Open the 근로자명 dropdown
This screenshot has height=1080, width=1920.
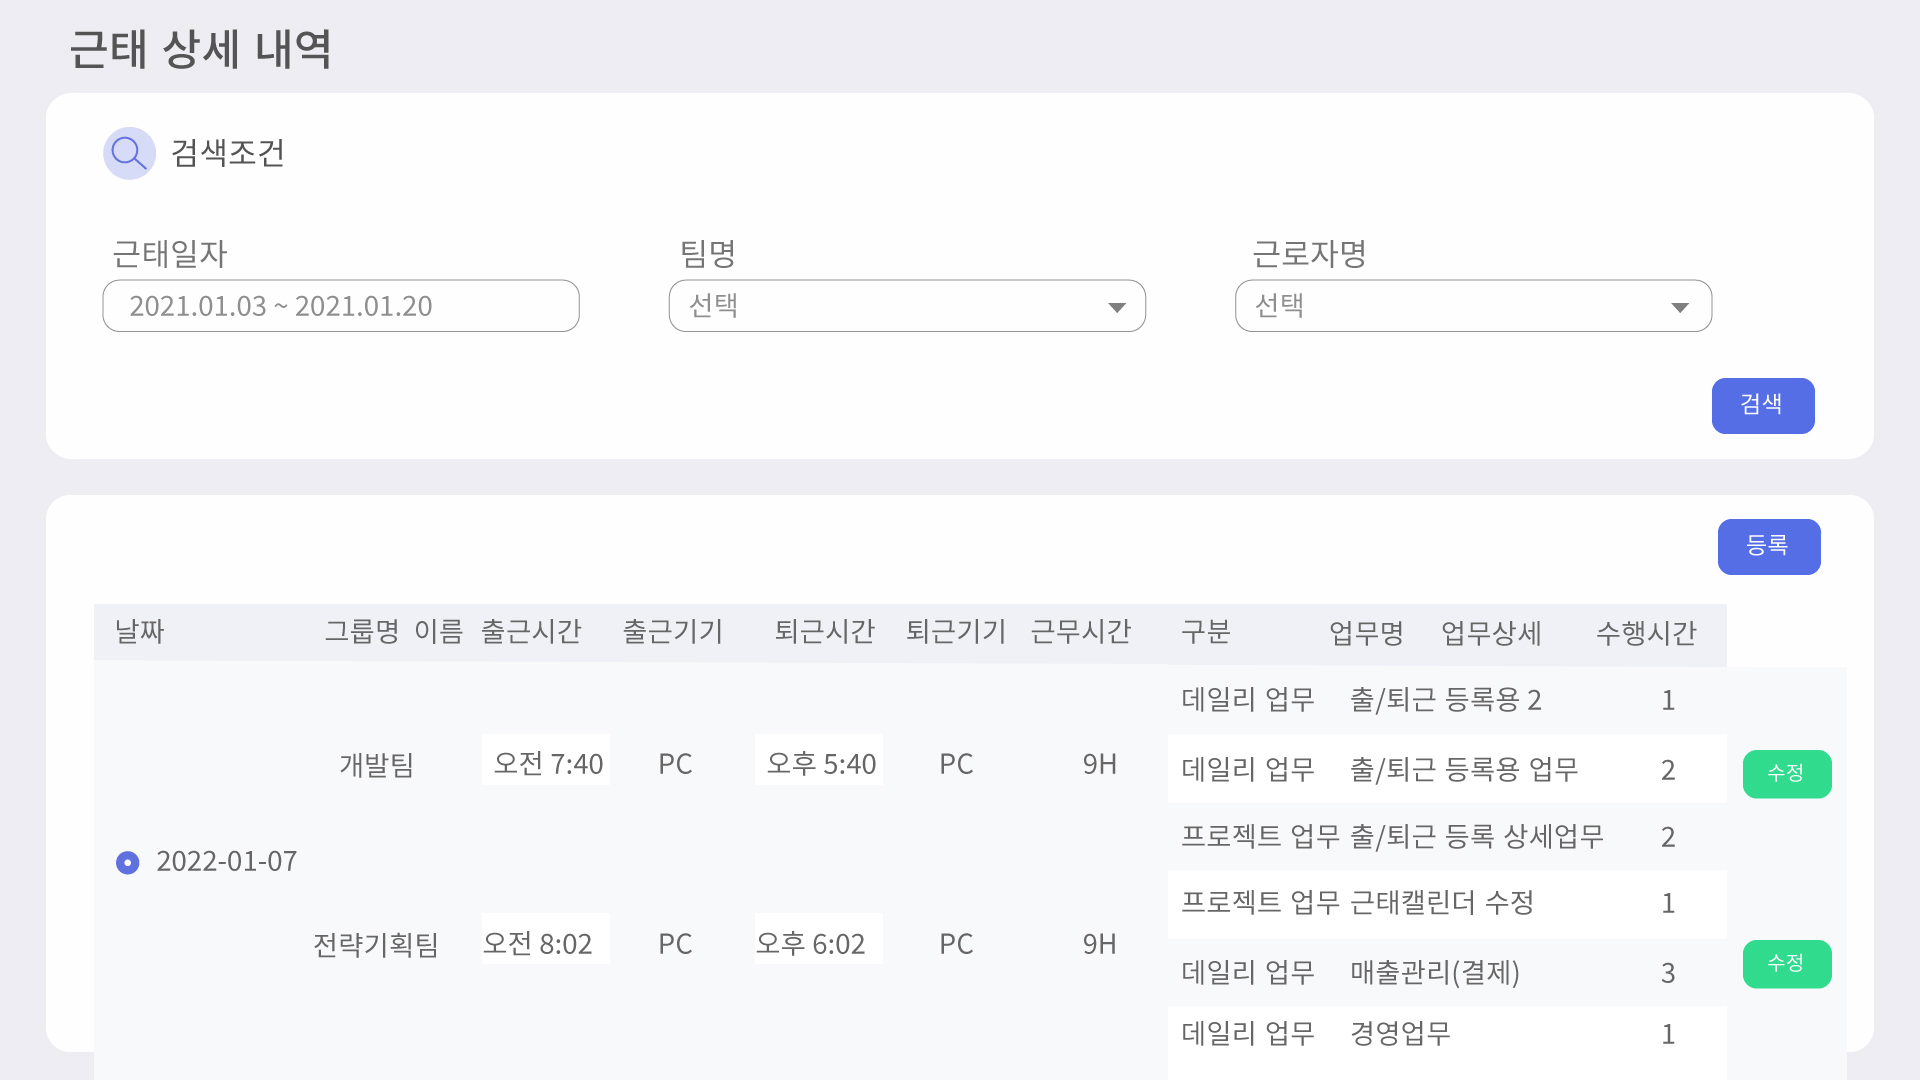point(1473,306)
